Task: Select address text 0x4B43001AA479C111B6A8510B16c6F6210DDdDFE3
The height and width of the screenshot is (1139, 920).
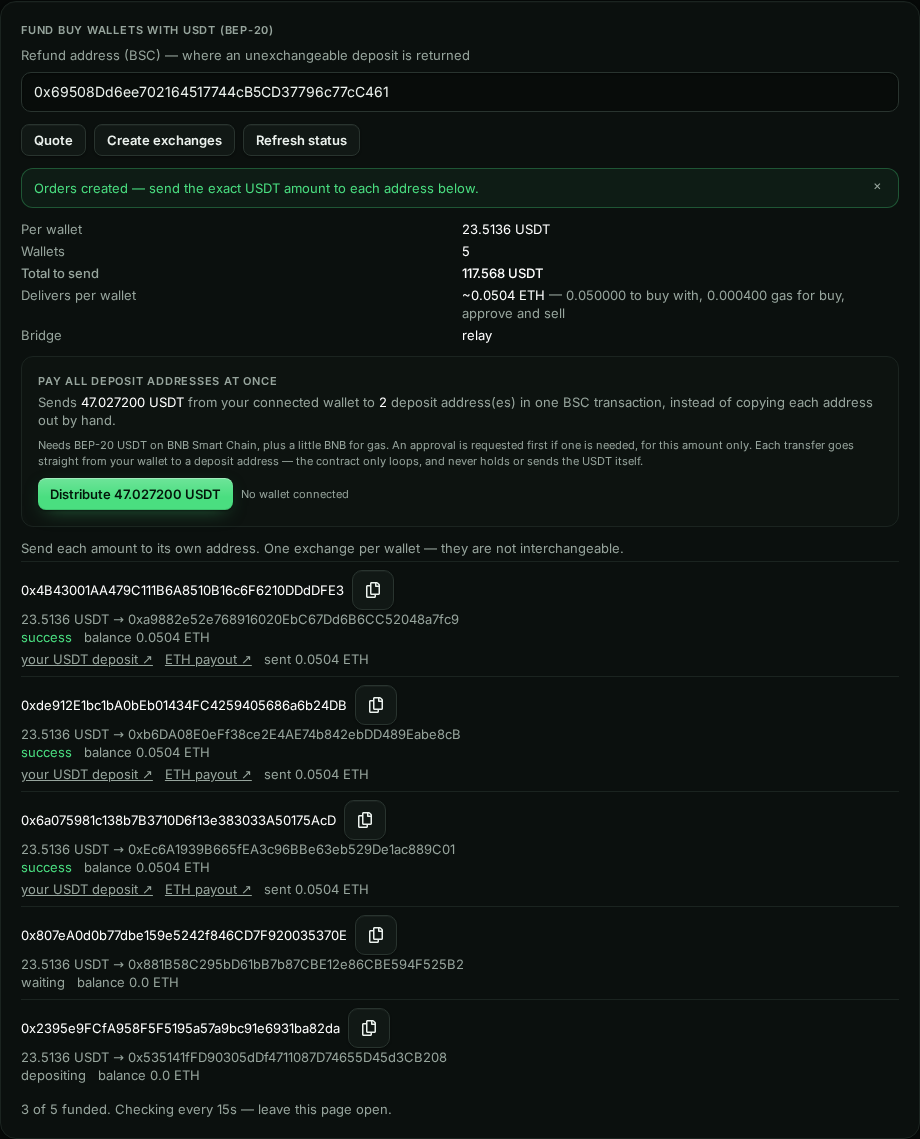Action: (x=182, y=591)
